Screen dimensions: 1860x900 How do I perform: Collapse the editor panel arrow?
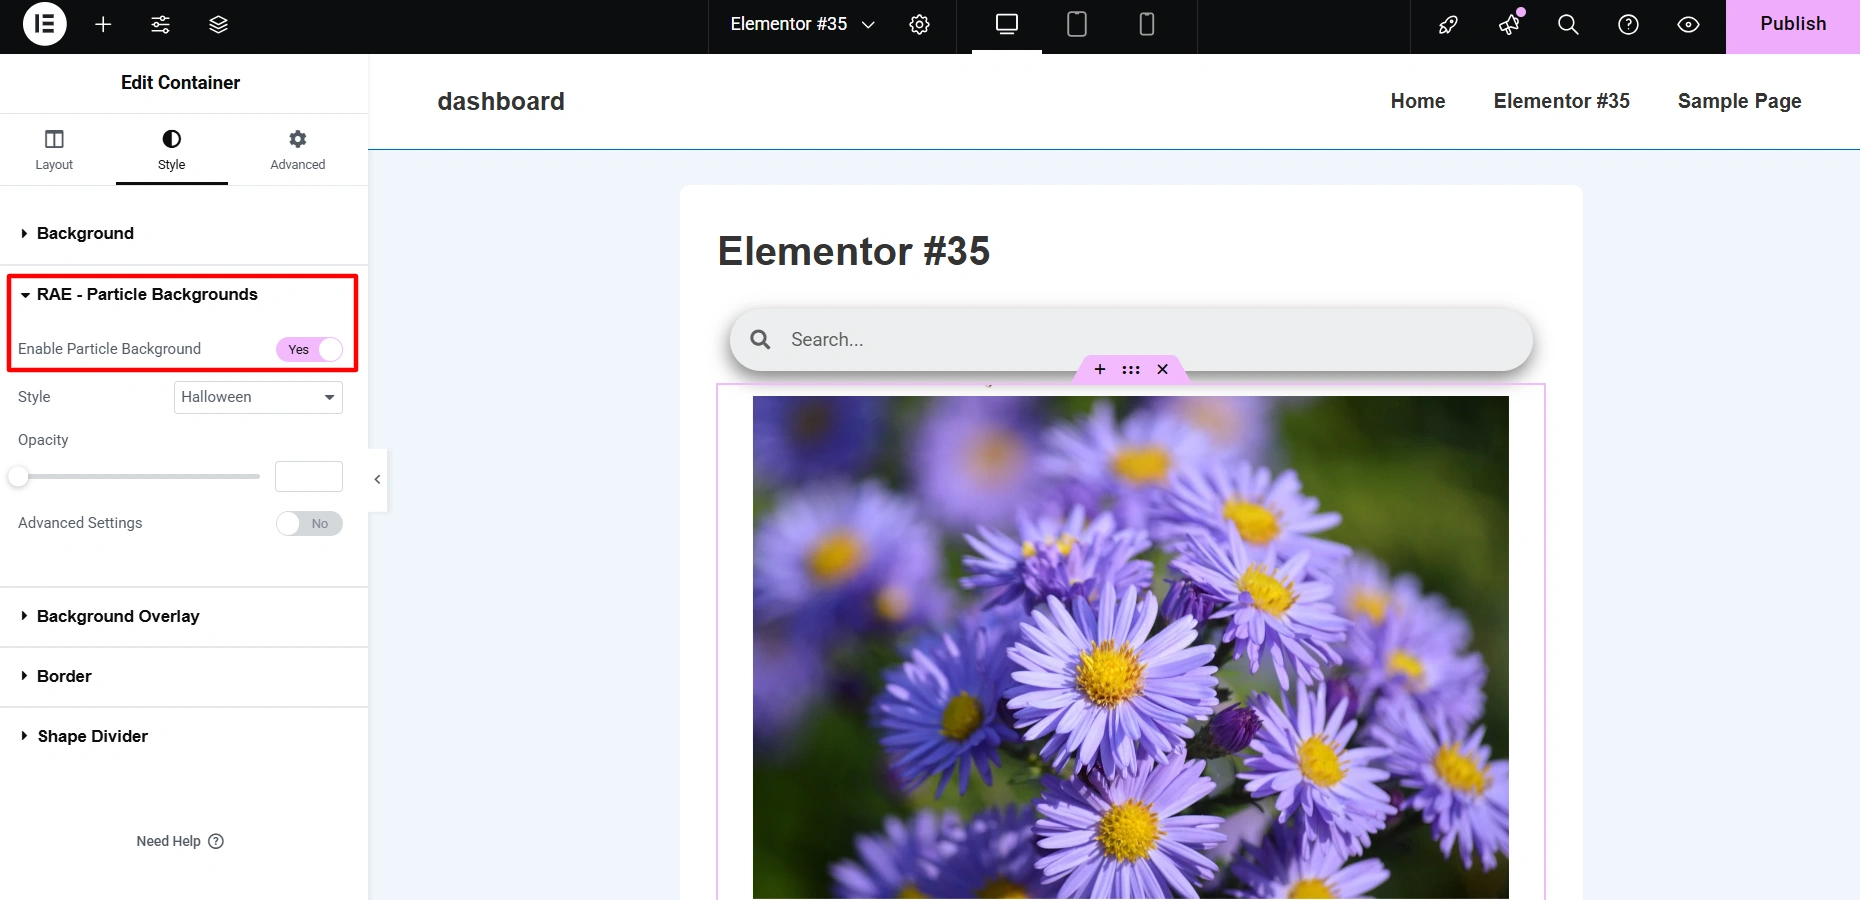pyautogui.click(x=377, y=479)
